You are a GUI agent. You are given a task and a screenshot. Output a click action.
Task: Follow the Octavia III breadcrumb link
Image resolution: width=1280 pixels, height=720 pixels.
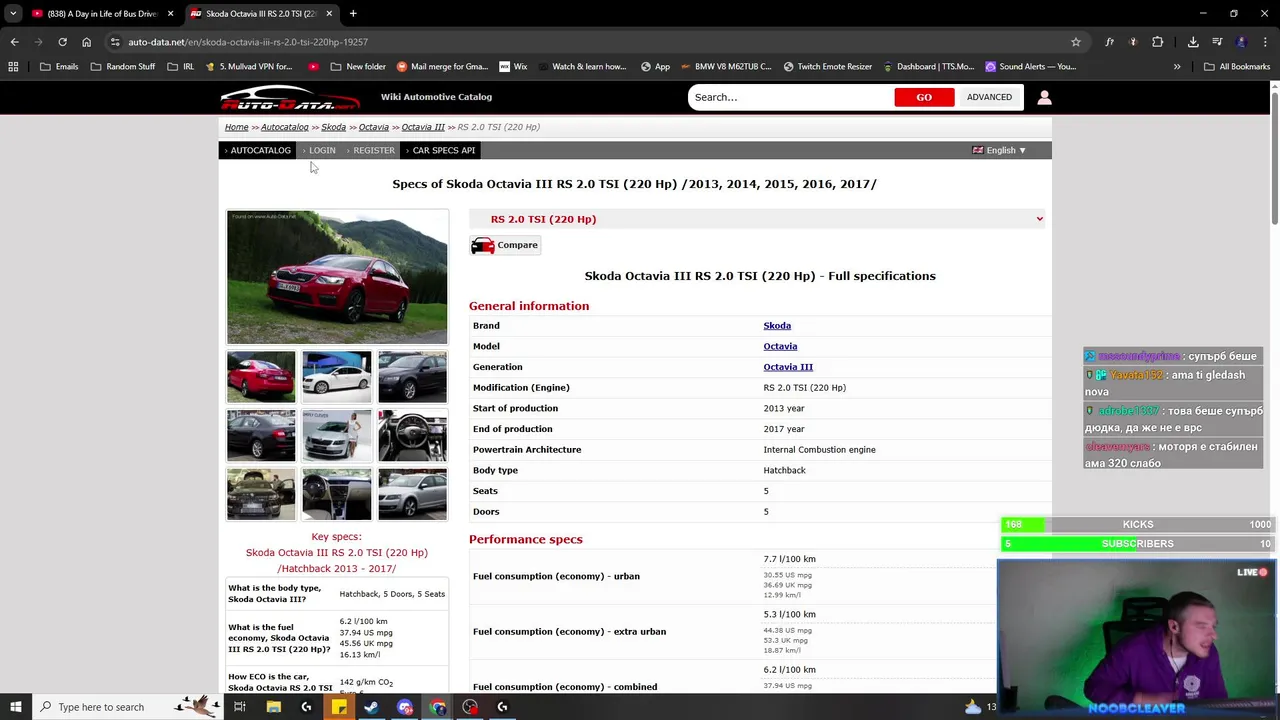(x=423, y=127)
